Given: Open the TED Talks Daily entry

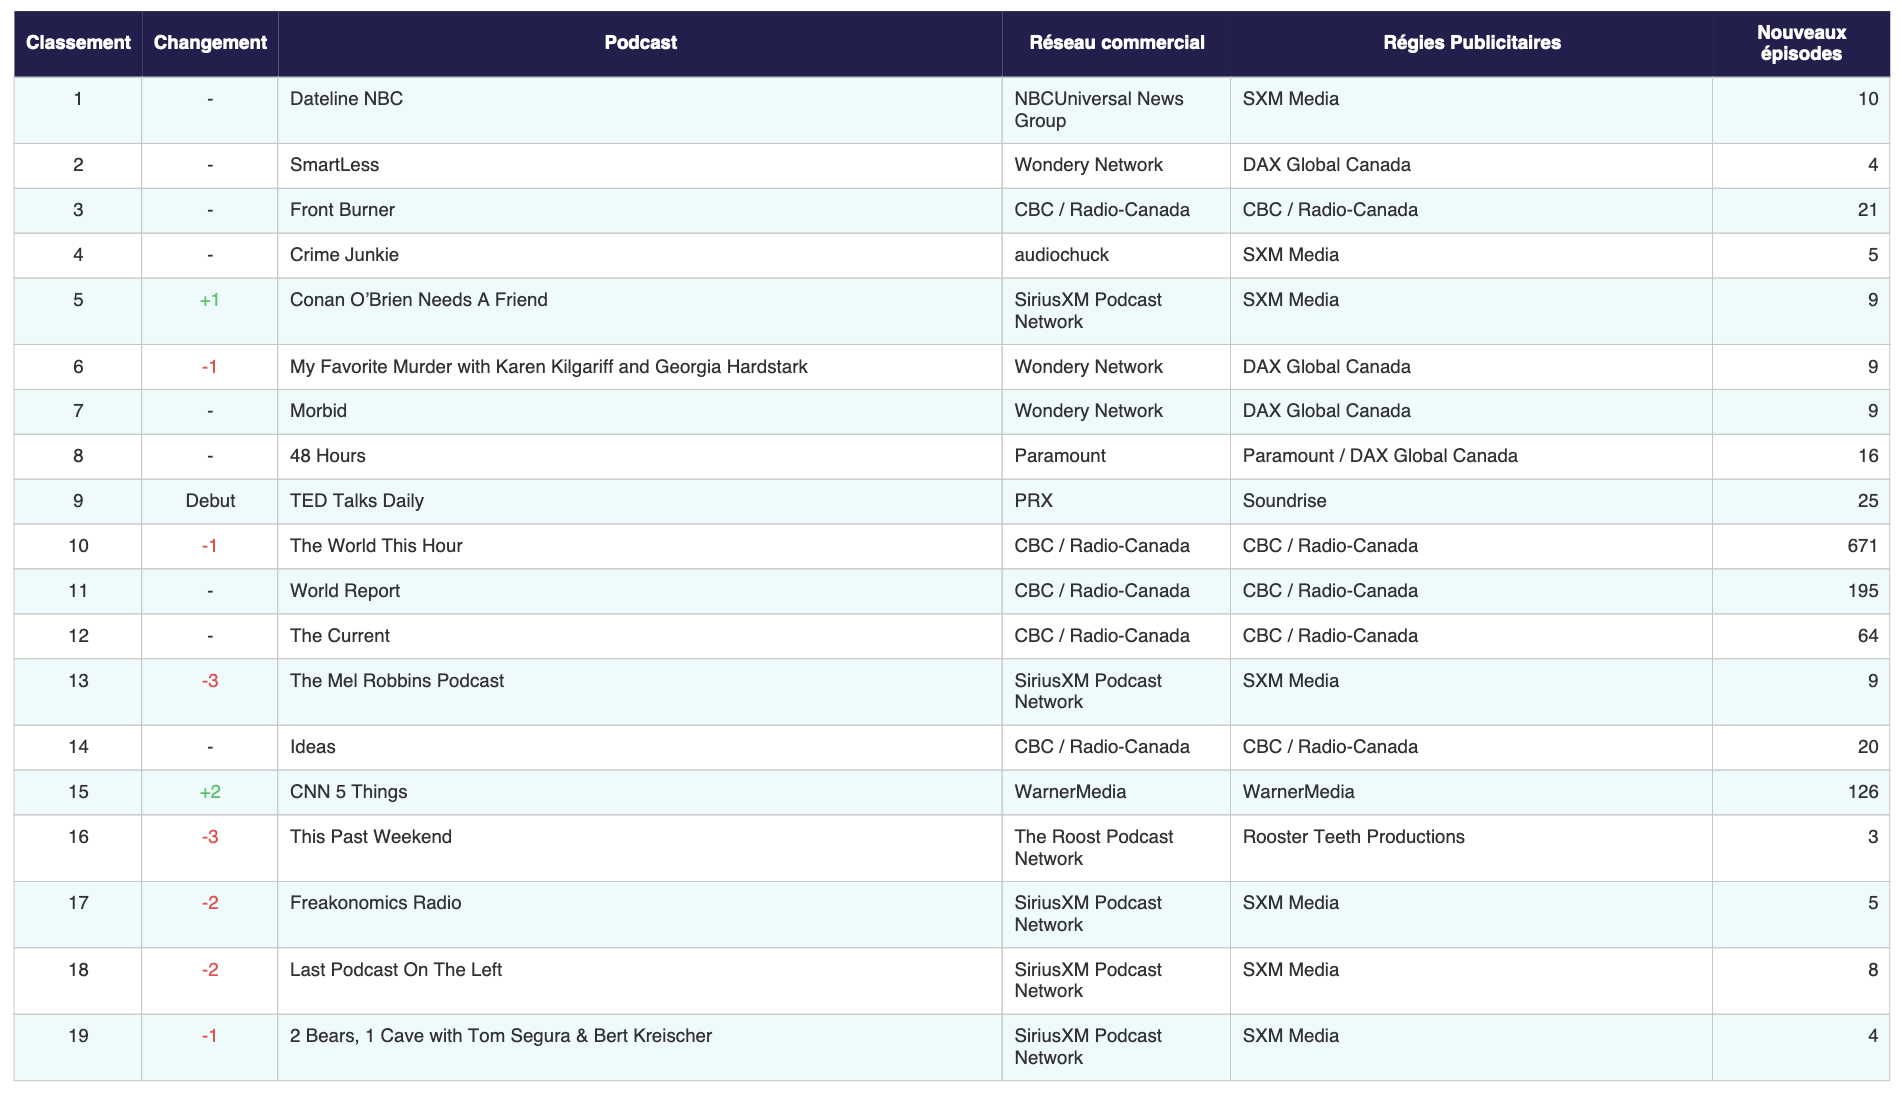Looking at the screenshot, I should coord(356,500).
